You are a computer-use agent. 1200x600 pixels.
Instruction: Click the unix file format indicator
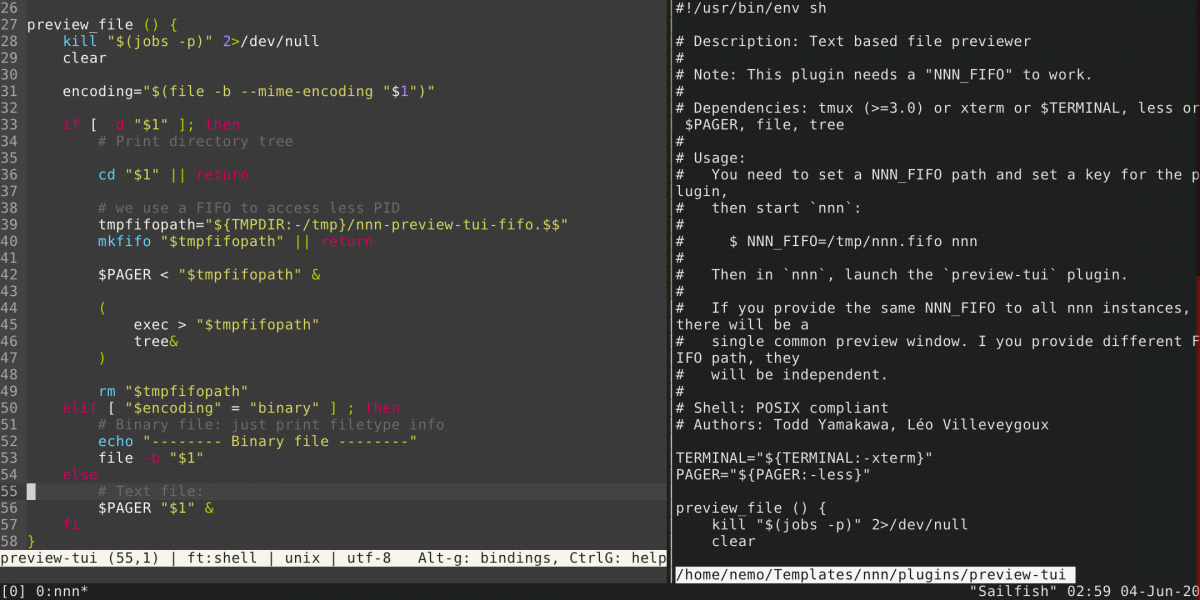297,558
